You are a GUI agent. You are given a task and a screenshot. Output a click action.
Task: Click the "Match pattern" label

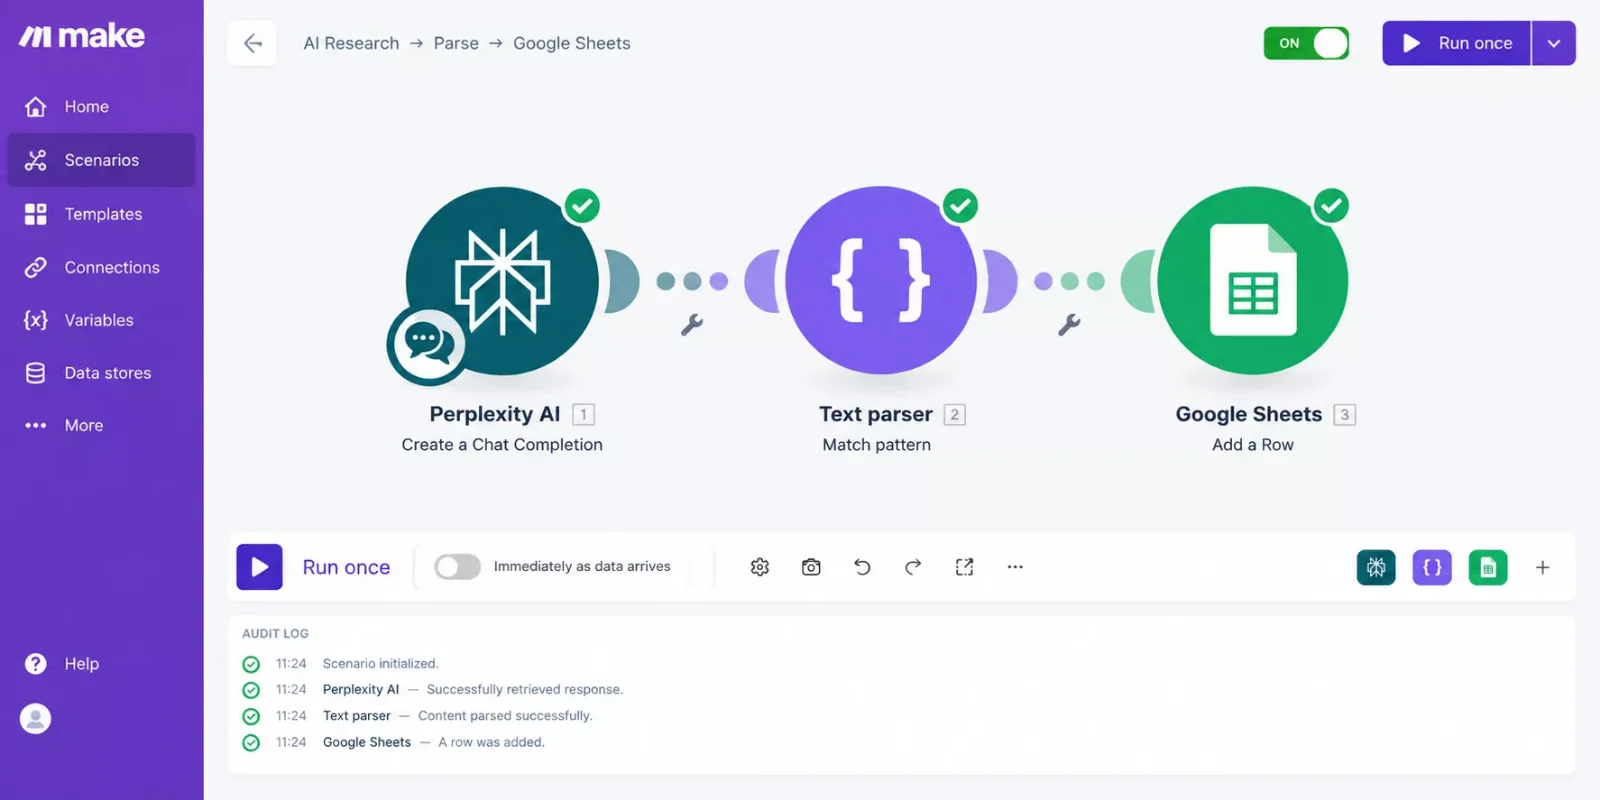point(877,444)
